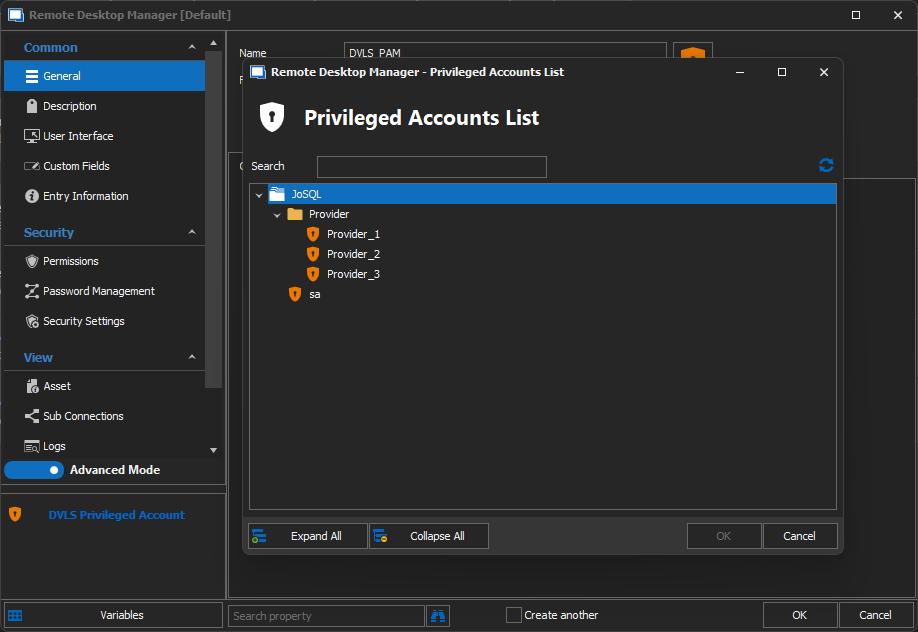918x632 pixels.
Task: Open the Logs view
Action: click(x=54, y=446)
